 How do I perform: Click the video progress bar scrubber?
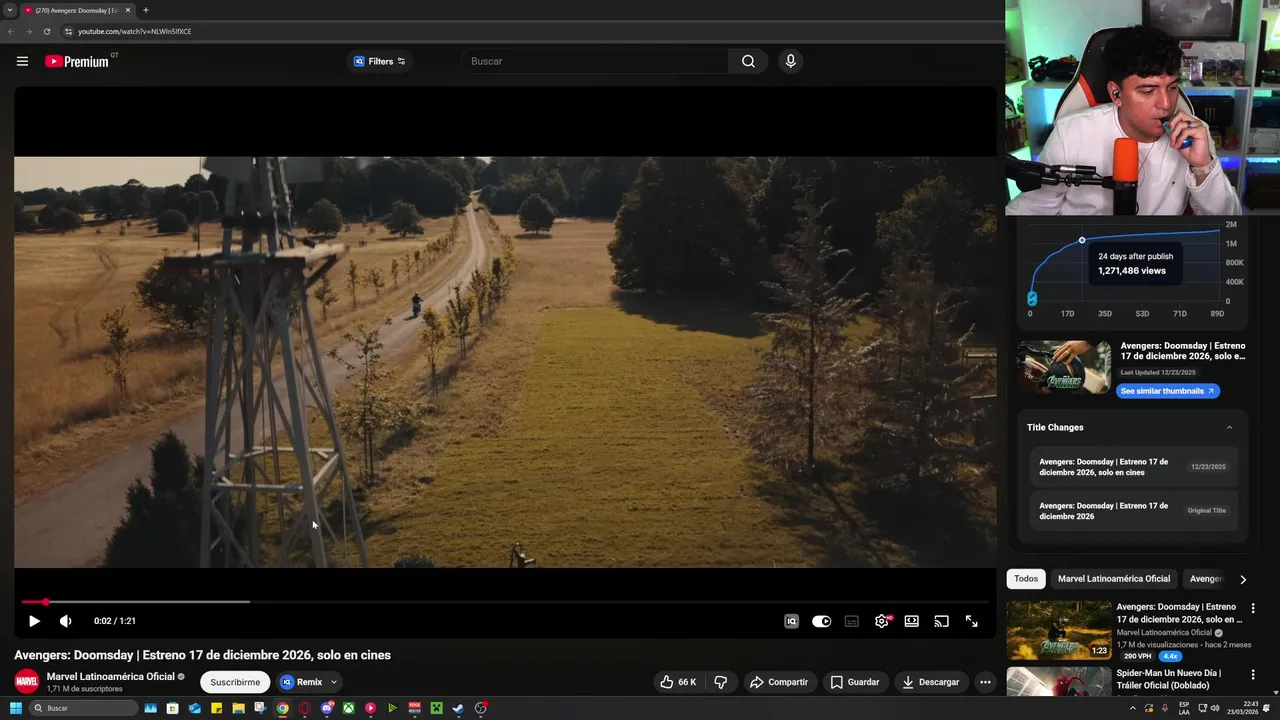(45, 602)
